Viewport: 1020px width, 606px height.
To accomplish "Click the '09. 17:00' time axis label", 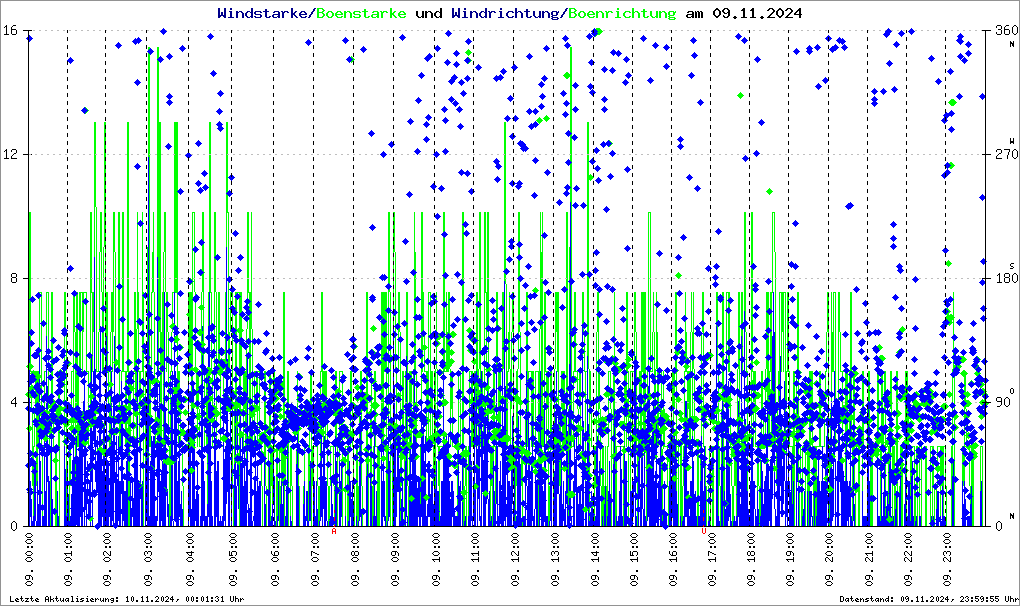I will pyautogui.click(x=712, y=560).
